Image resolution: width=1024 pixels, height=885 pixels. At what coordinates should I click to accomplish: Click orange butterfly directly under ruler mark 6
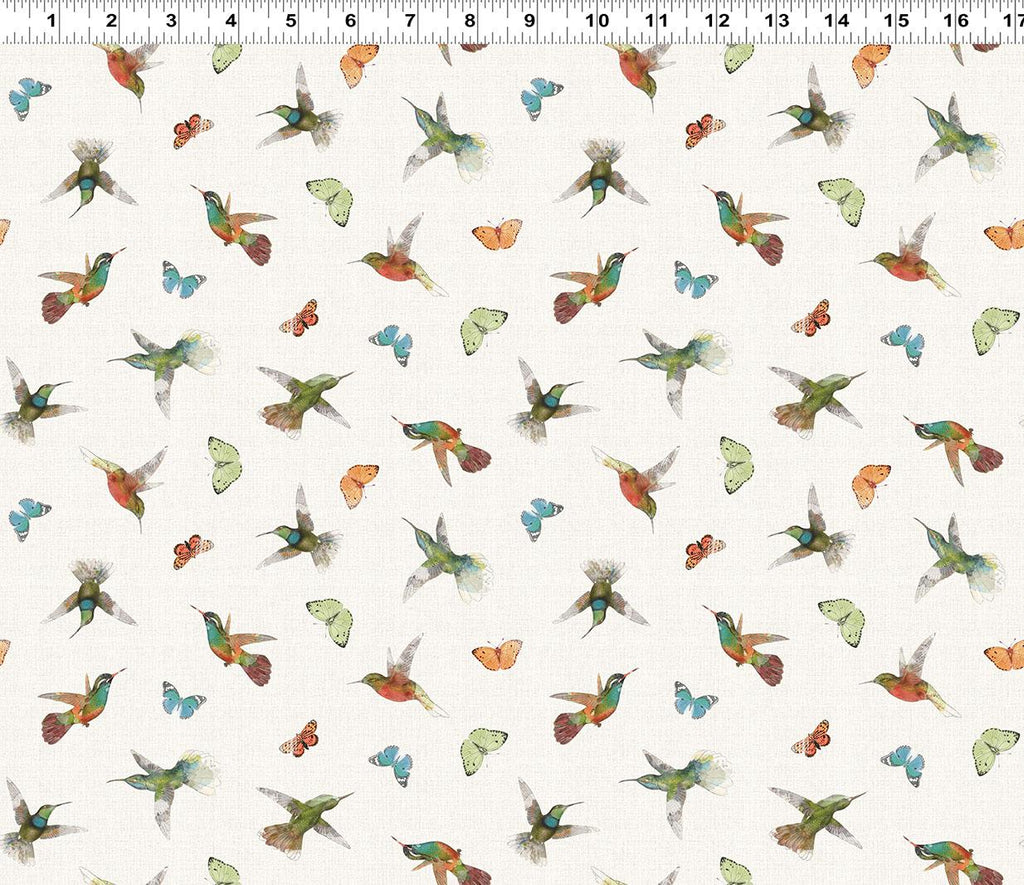click(359, 64)
